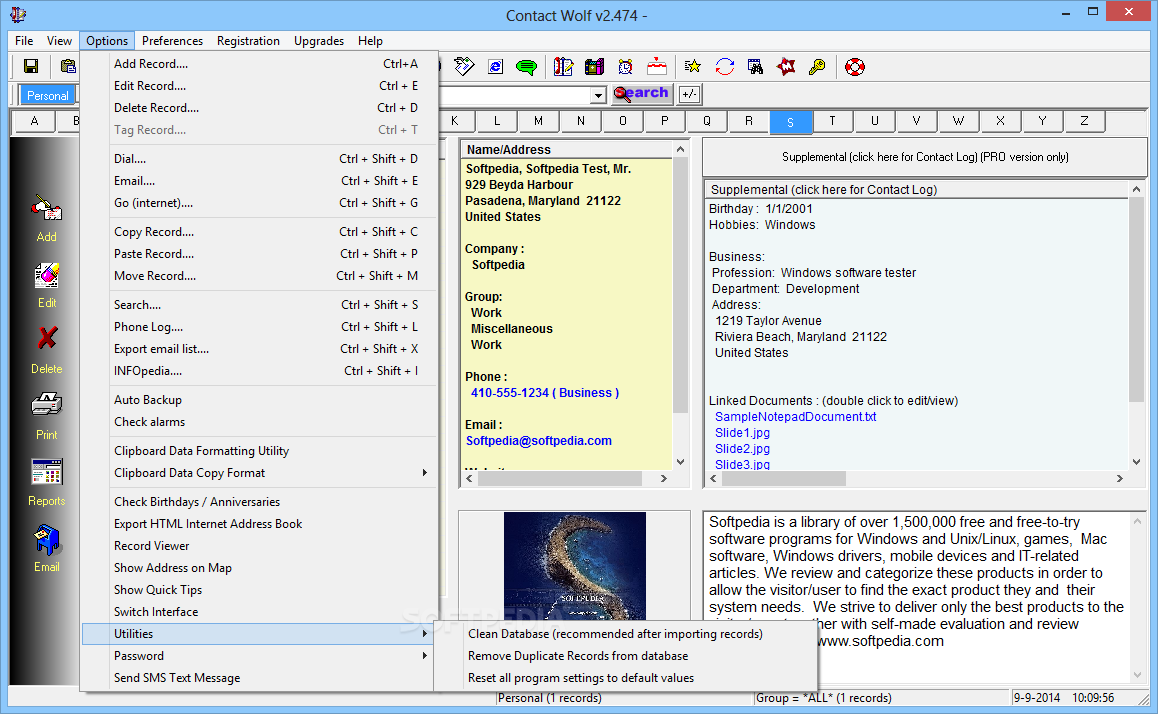The height and width of the screenshot is (714, 1158).
Task: Open the Upgrades menu
Action: 319,41
